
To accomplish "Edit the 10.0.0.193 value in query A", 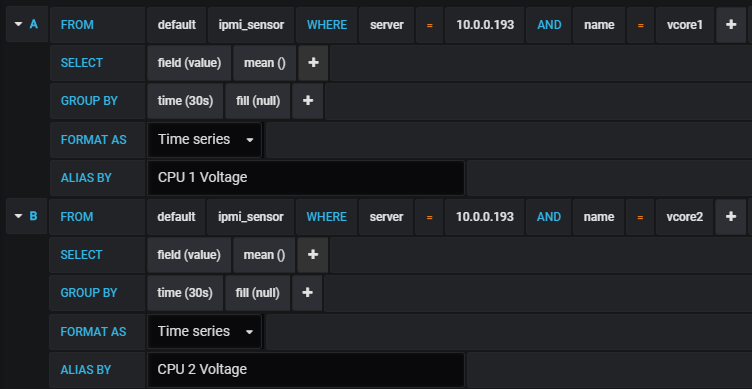I will [x=485, y=24].
